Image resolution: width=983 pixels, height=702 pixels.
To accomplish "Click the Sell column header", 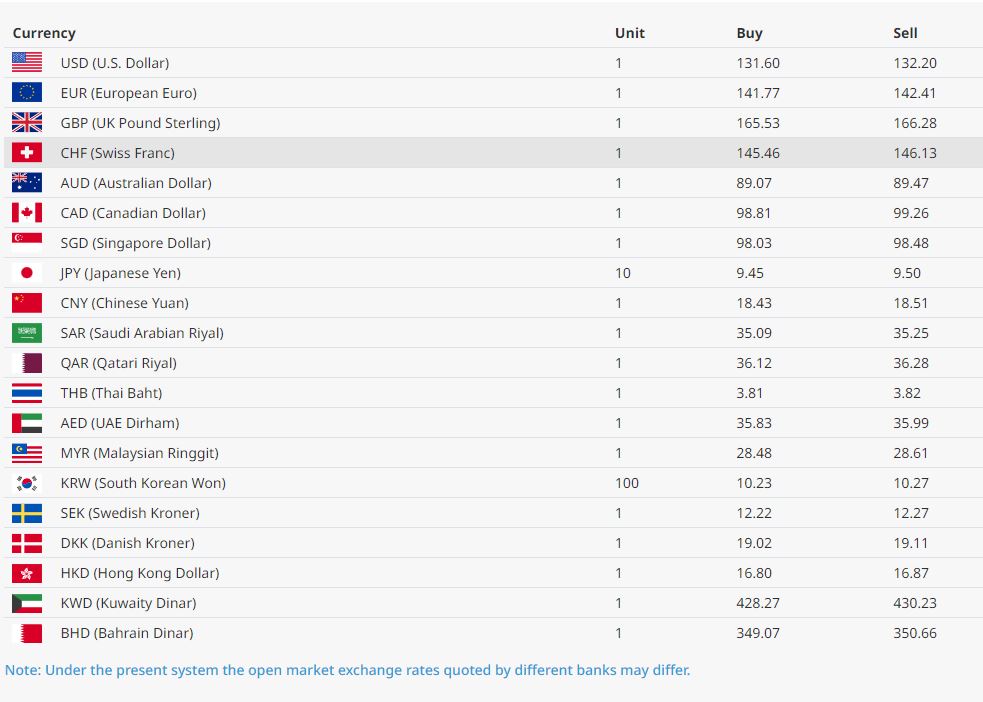I will pos(905,33).
